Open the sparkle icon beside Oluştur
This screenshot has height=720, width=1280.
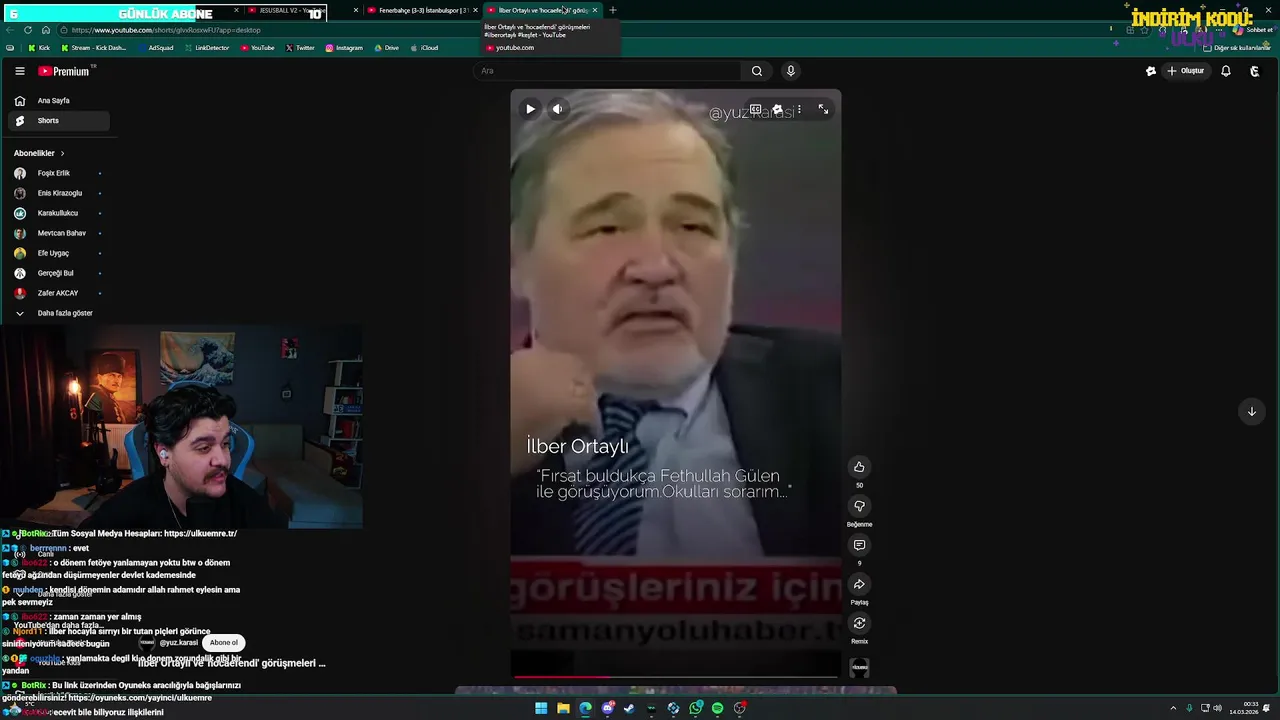point(1151,71)
